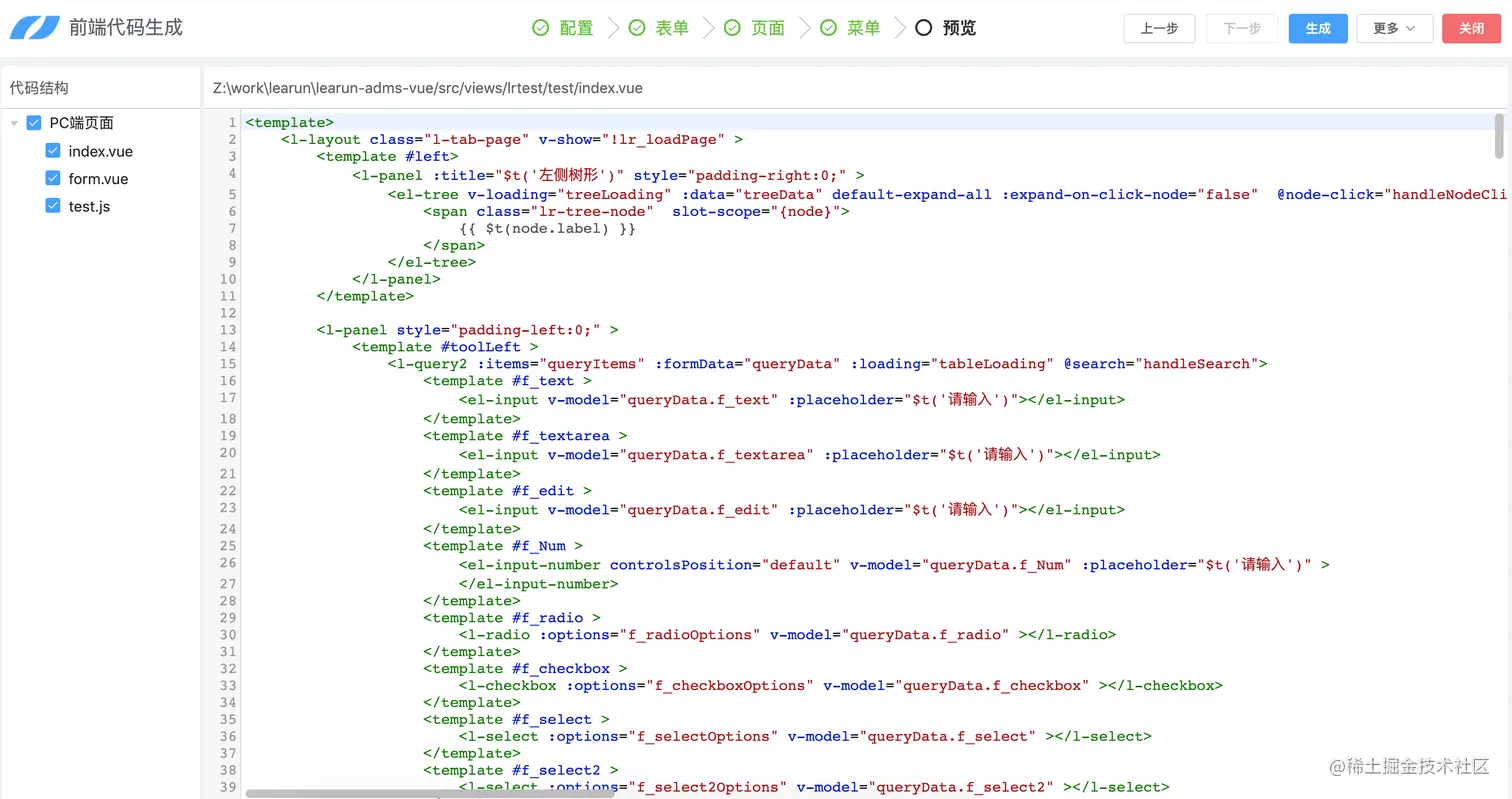Select index.vue in the code tree

tap(100, 151)
